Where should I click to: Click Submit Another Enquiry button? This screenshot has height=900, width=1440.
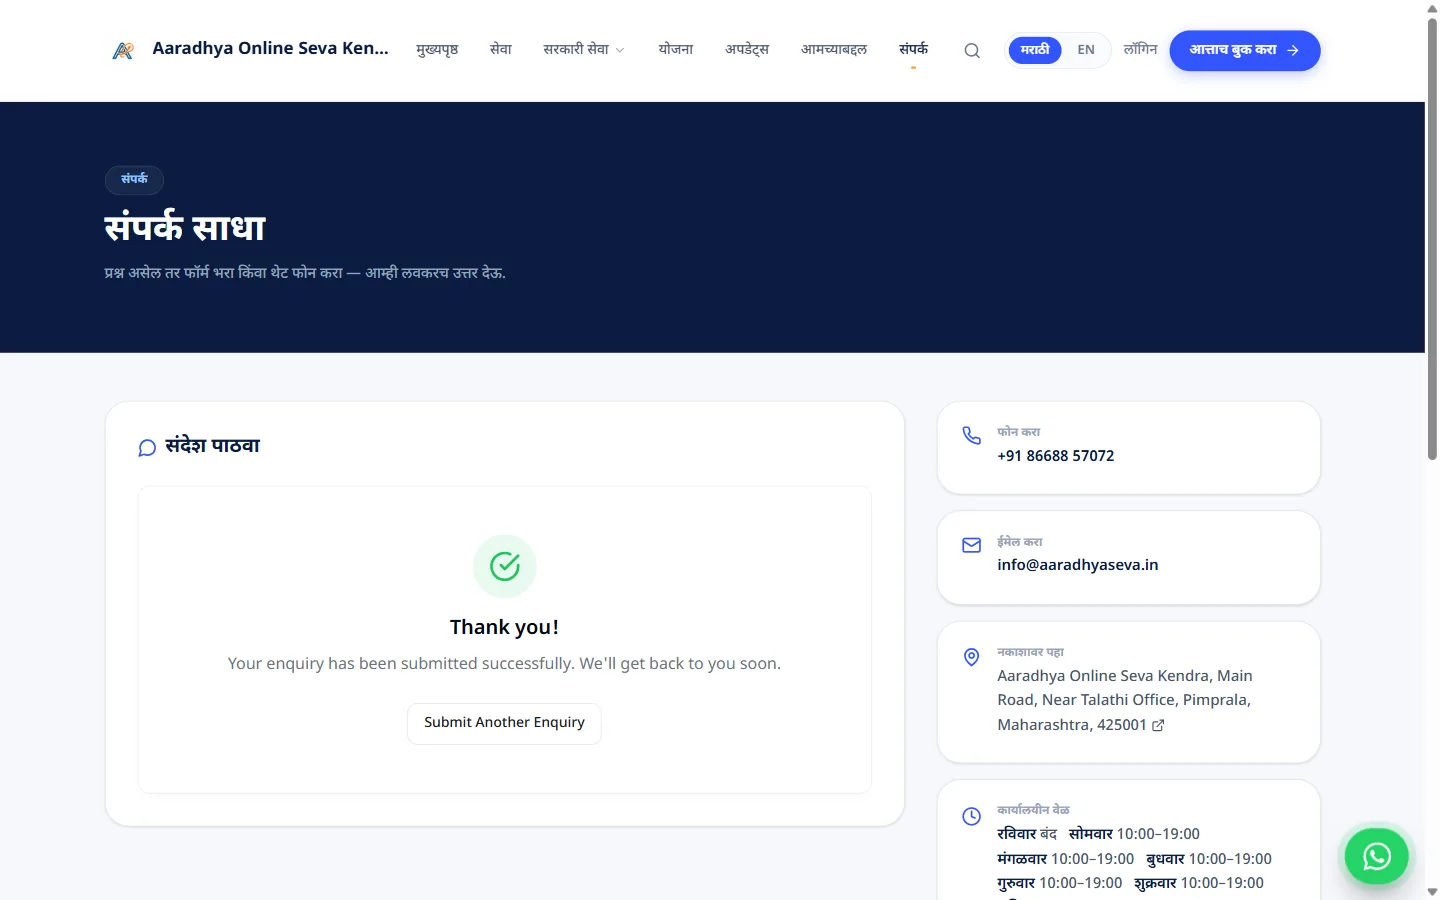(x=504, y=723)
